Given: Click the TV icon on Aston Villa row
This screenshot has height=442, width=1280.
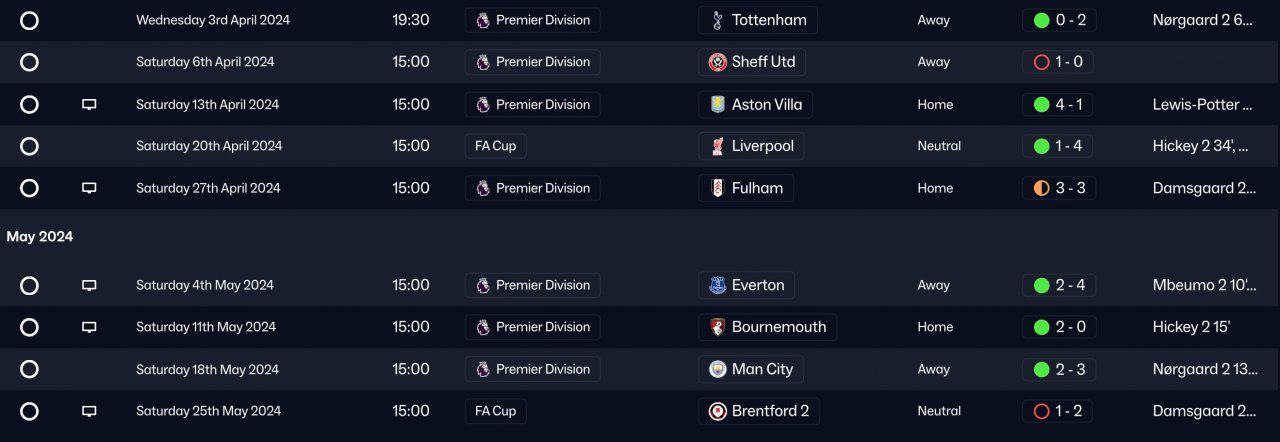Looking at the screenshot, I should tap(89, 104).
